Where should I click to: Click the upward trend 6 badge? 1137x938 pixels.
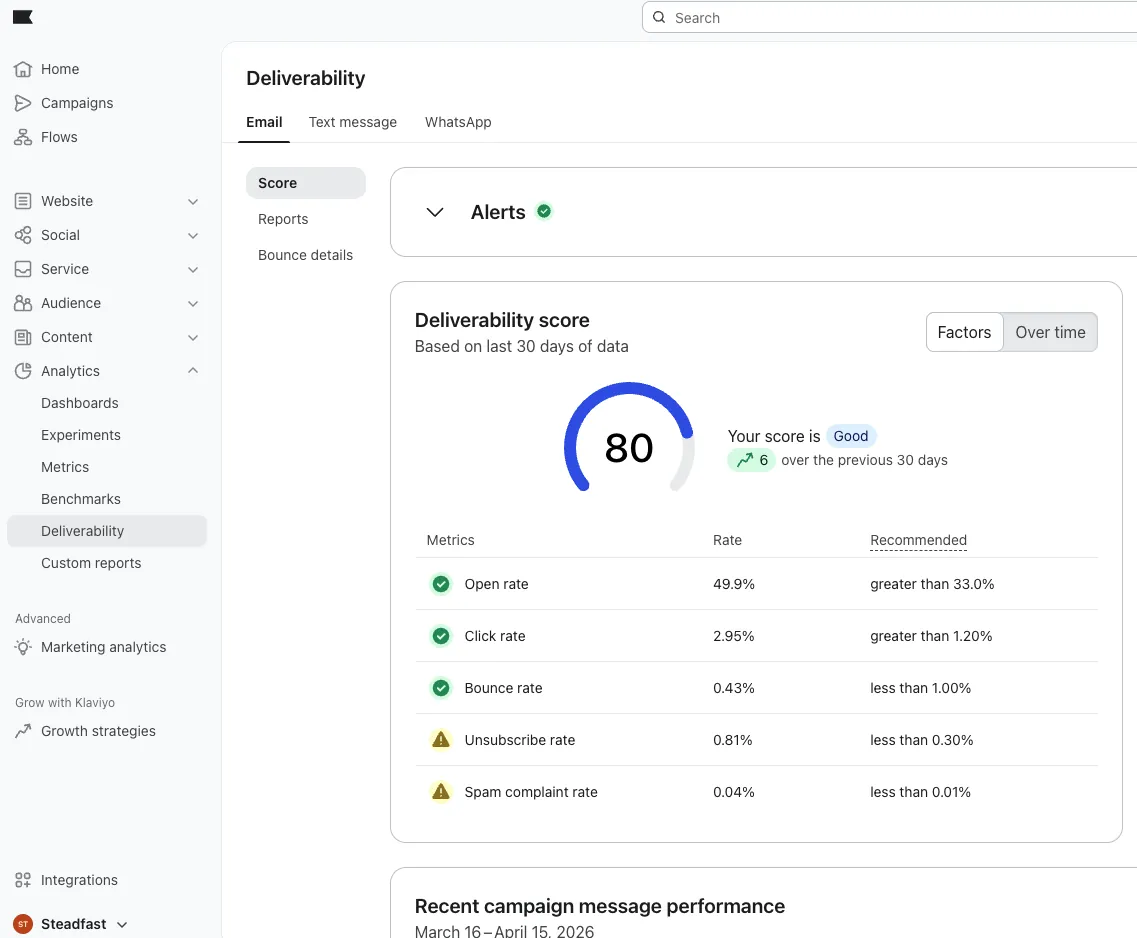click(752, 460)
